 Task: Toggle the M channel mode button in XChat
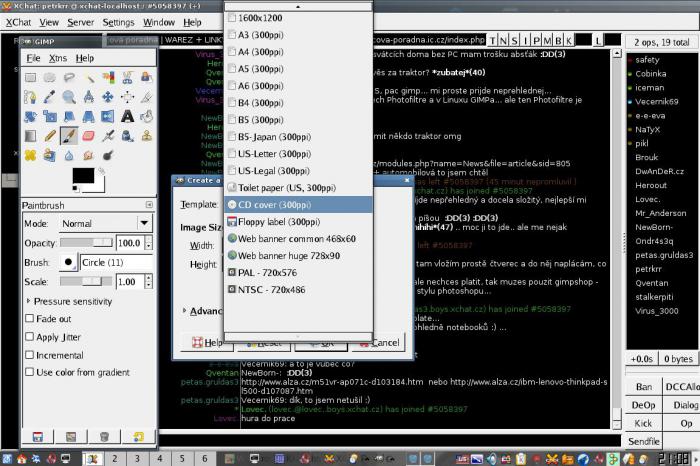click(547, 41)
